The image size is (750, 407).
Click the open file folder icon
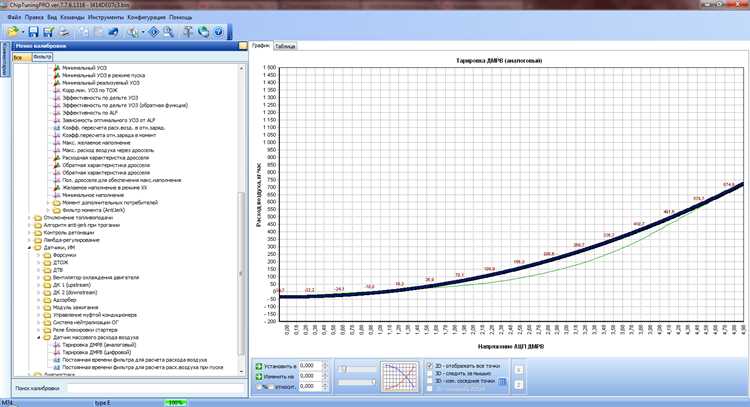[11, 32]
